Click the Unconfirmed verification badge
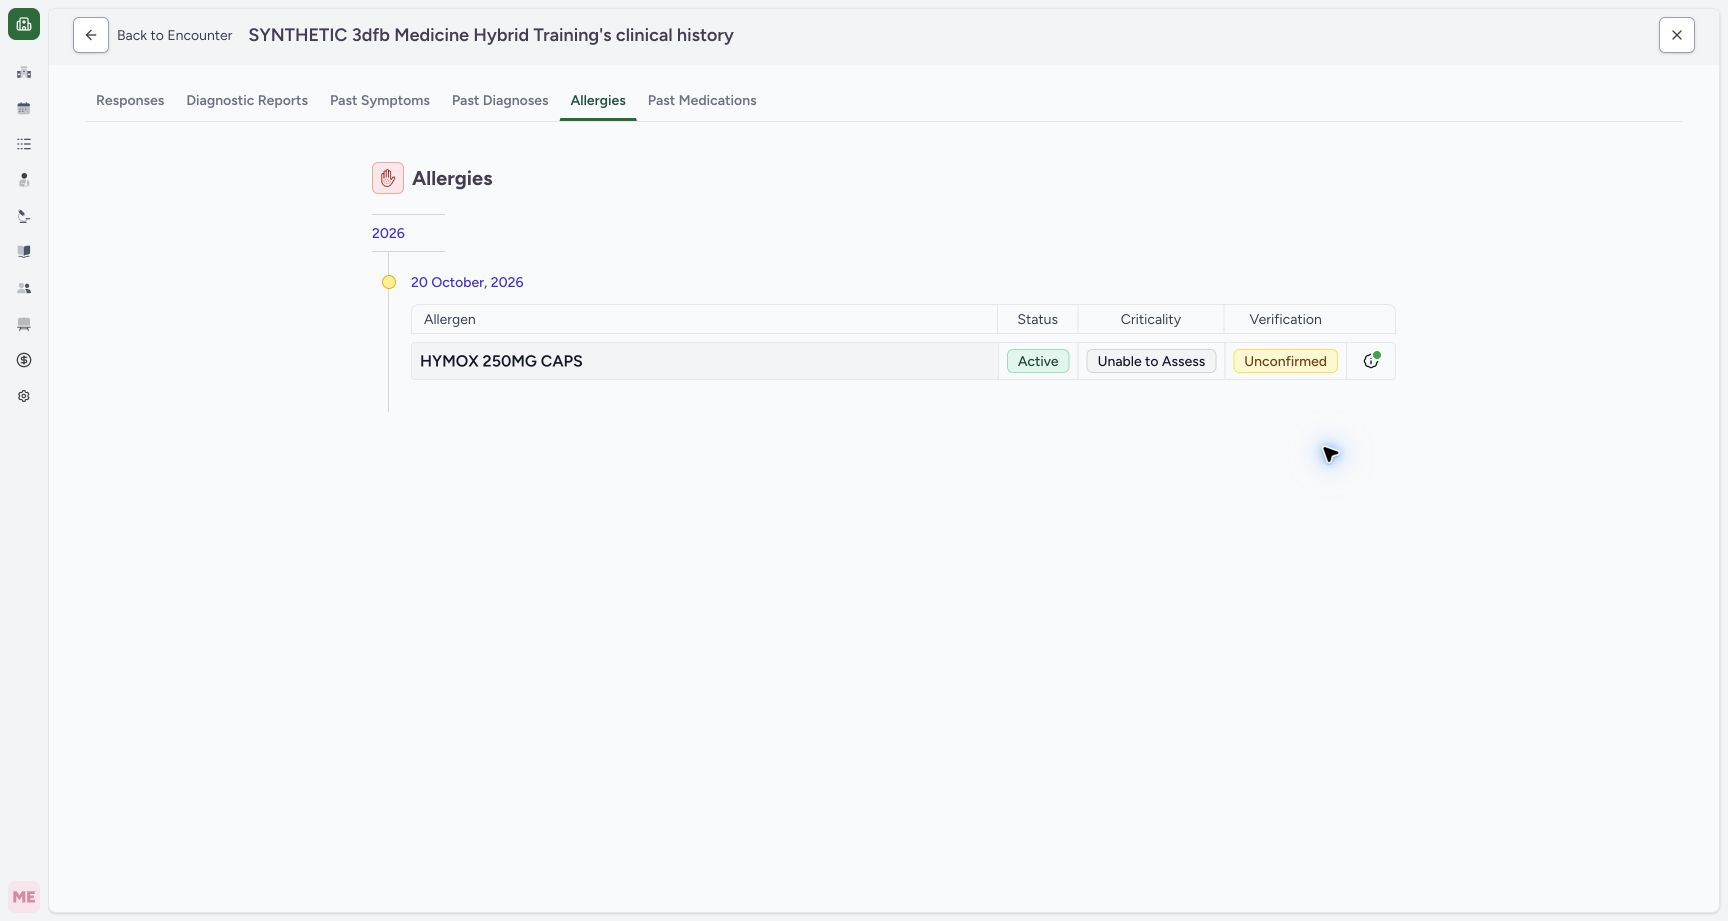 (x=1285, y=361)
